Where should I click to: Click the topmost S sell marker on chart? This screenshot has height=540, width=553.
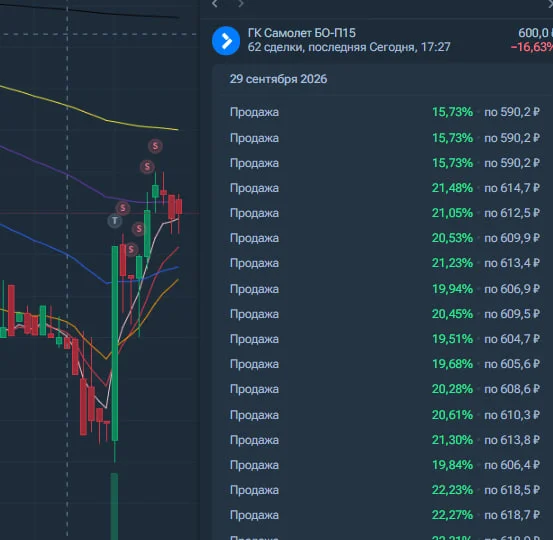[155, 146]
